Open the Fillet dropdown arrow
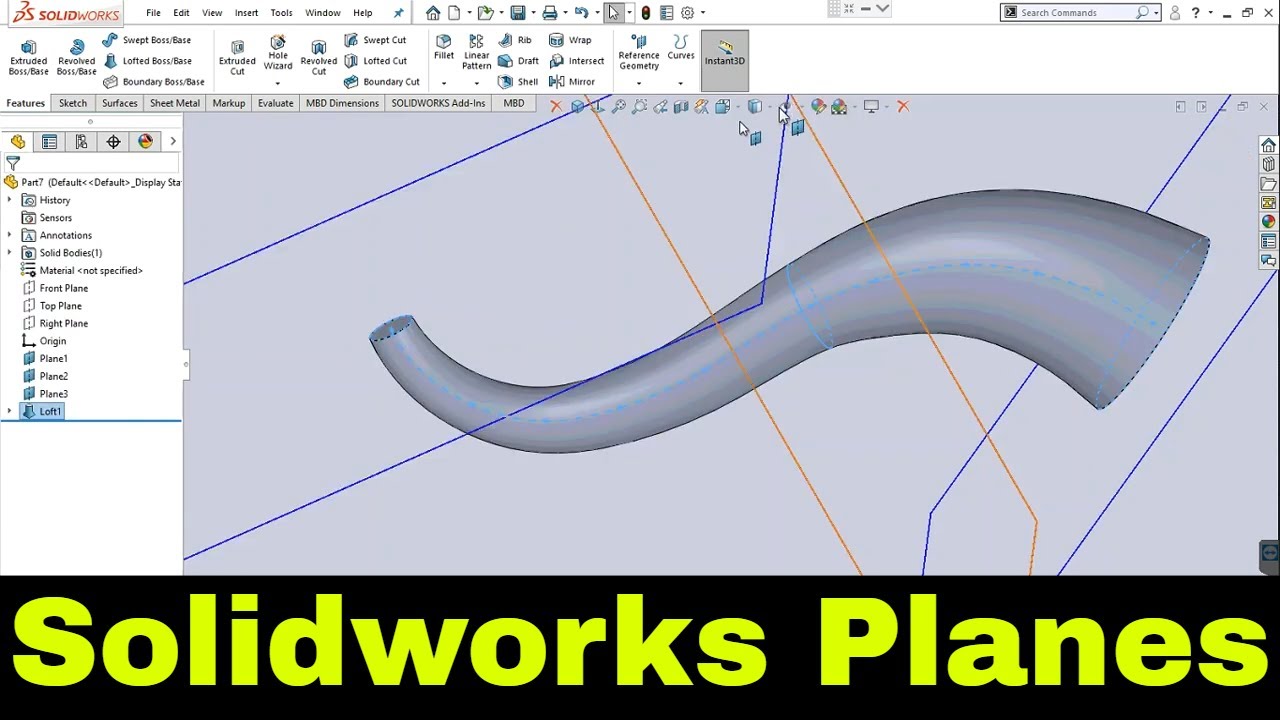Screen dimensions: 1280x720 [444, 83]
